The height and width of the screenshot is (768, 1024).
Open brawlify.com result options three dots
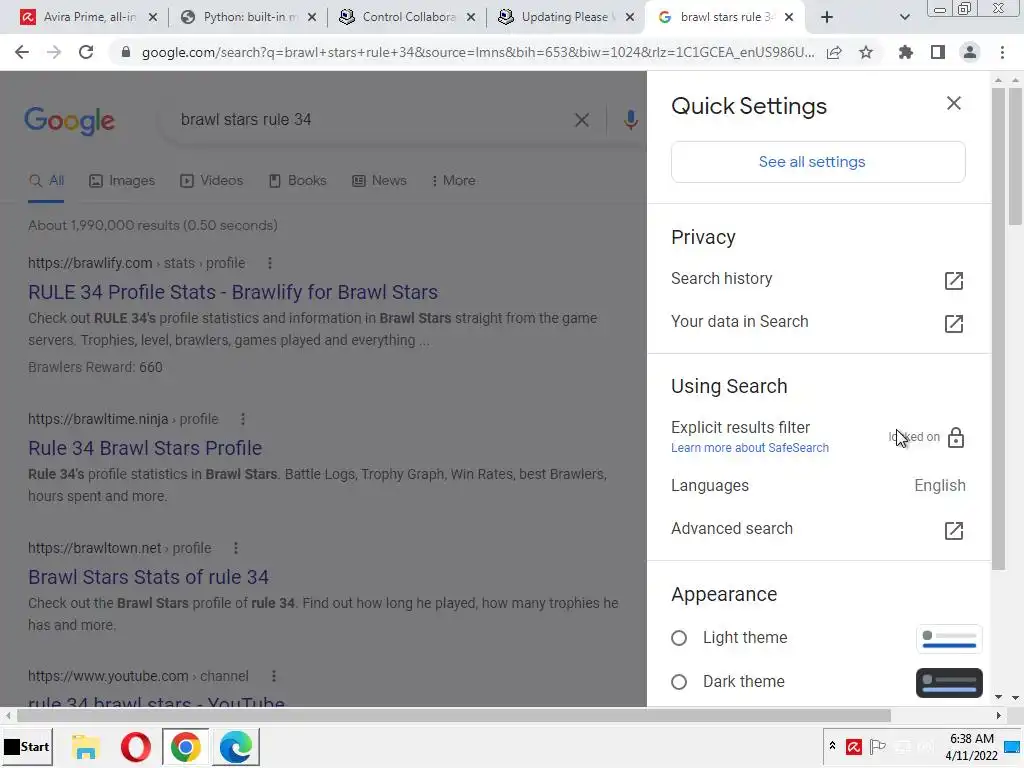coord(270,263)
